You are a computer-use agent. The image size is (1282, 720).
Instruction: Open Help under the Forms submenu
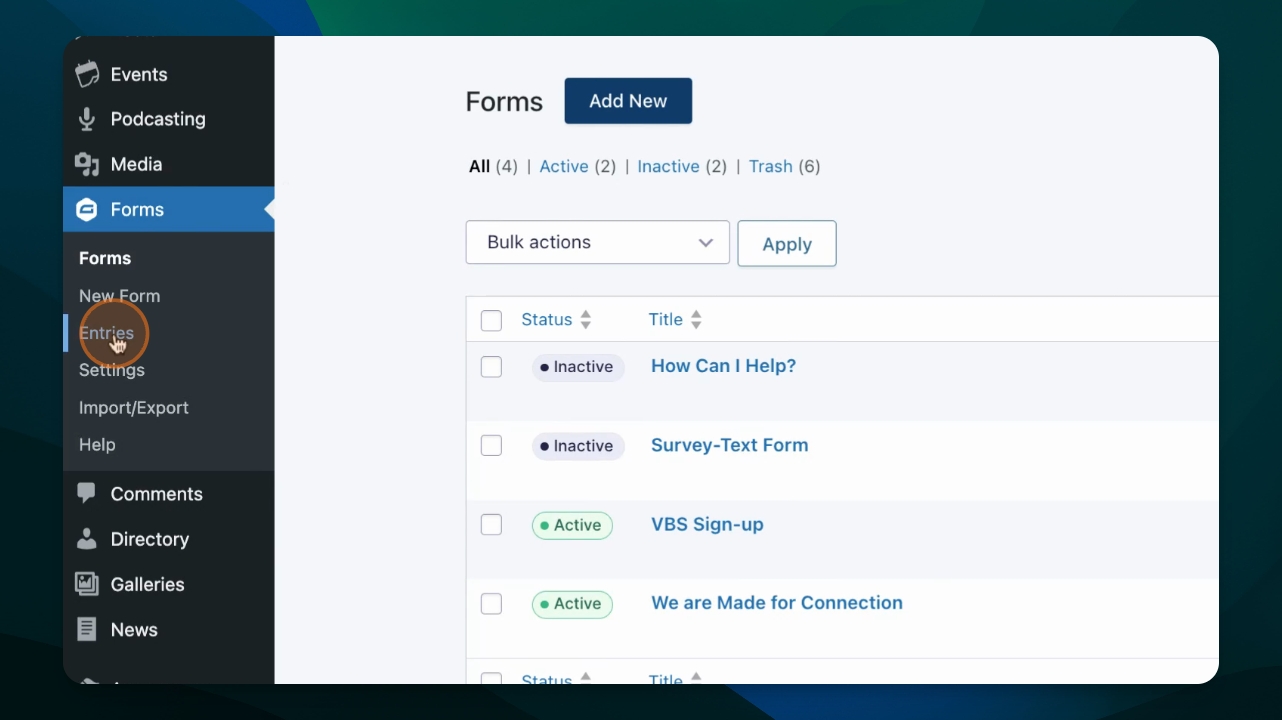97,445
